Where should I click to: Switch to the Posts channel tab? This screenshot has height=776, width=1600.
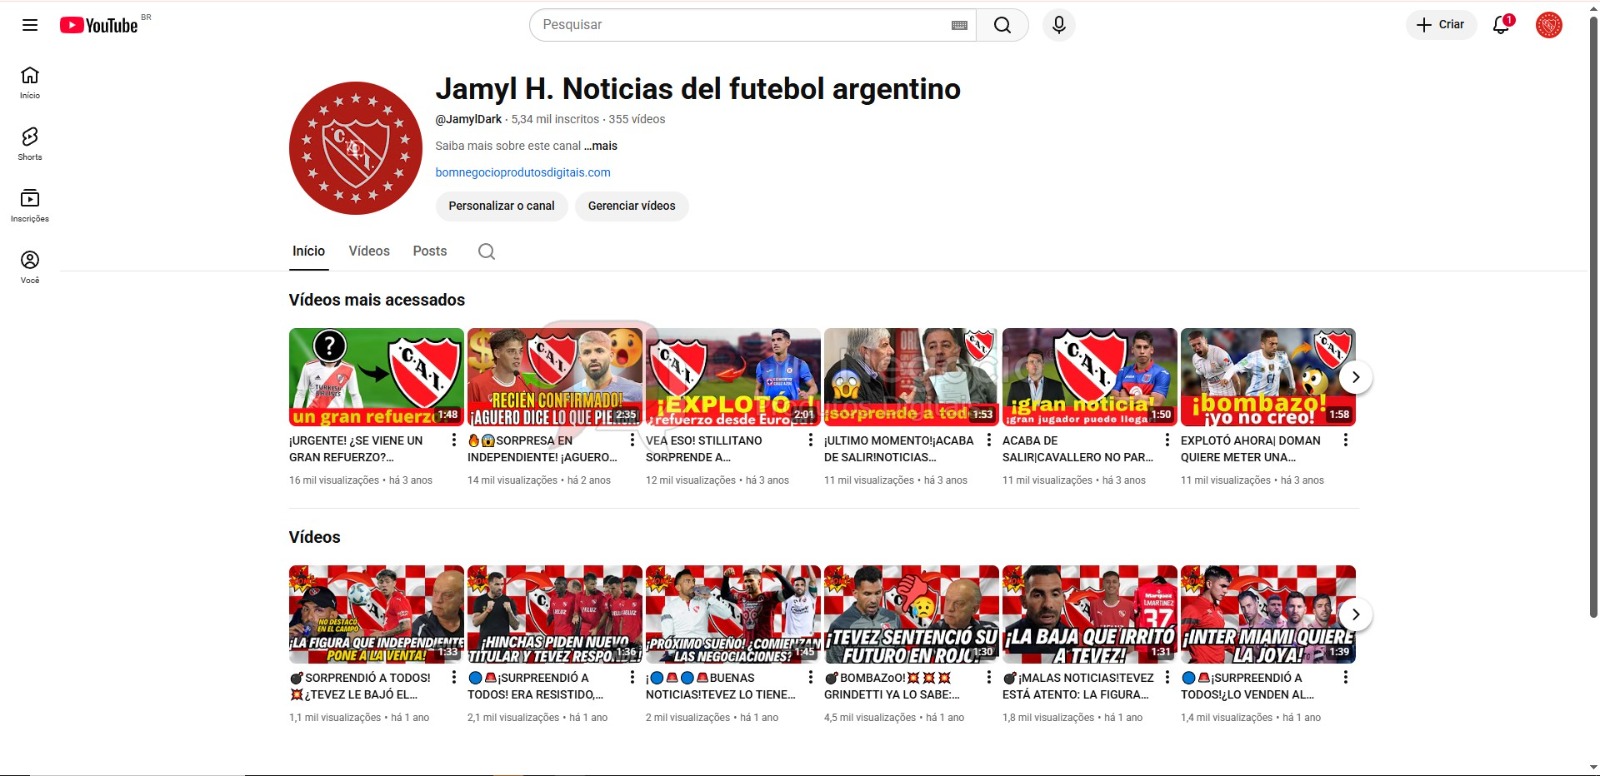(x=430, y=251)
